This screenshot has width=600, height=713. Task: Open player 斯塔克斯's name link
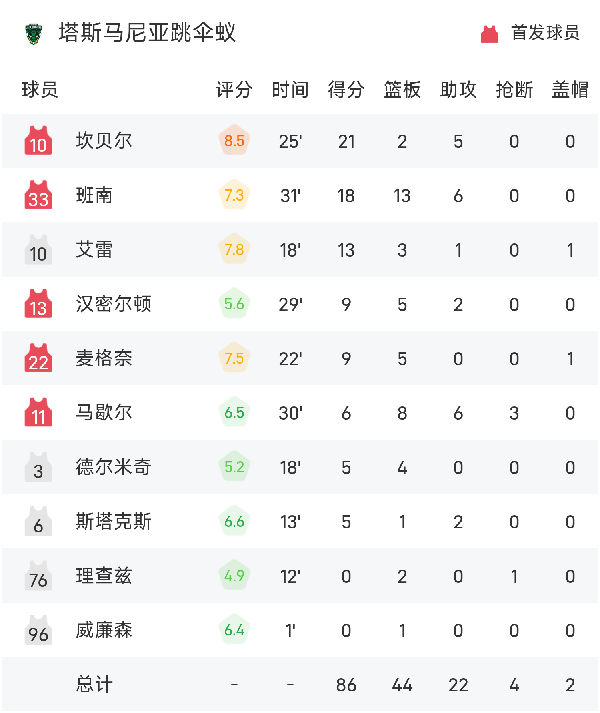(114, 521)
